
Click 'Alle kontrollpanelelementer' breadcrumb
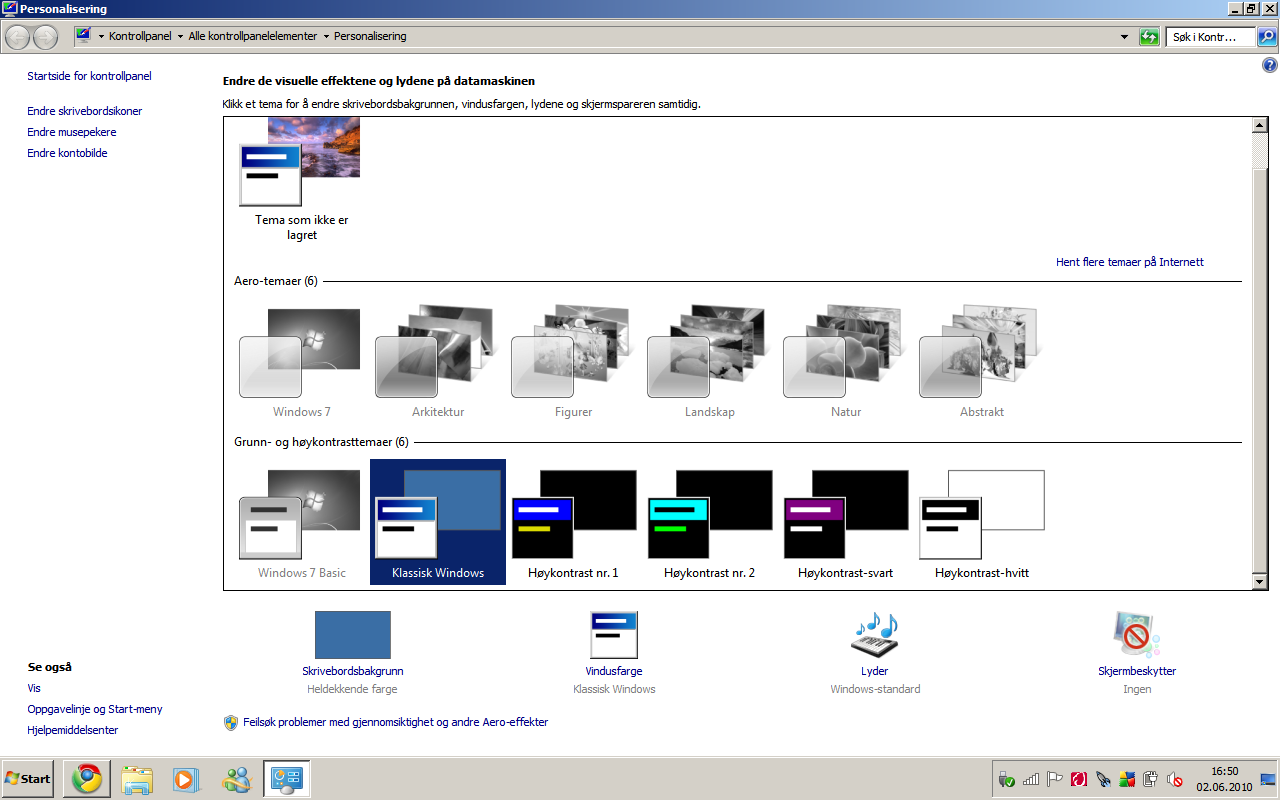click(x=252, y=36)
